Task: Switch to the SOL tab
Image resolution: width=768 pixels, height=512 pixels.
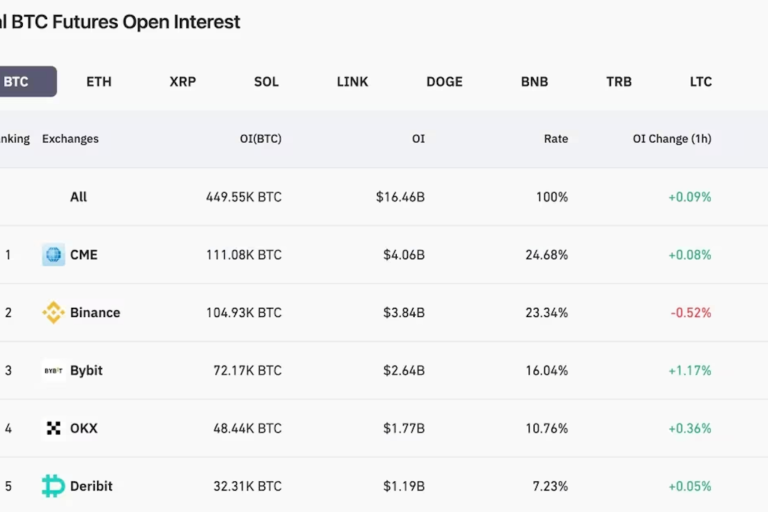Action: [266, 82]
